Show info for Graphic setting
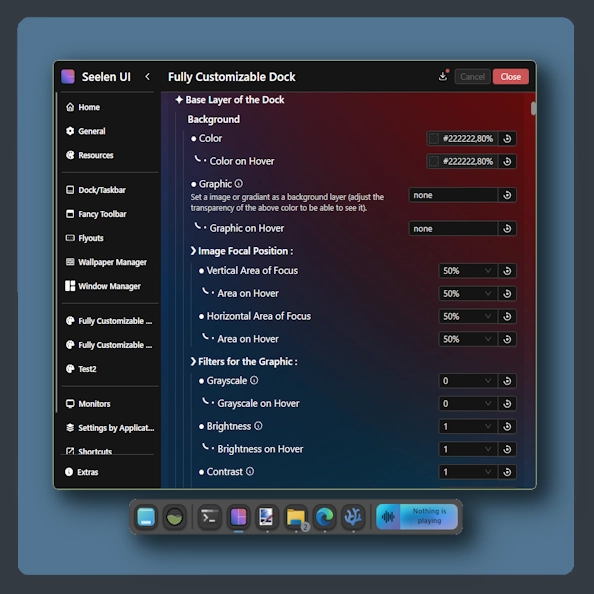594x594 pixels. pos(239,184)
